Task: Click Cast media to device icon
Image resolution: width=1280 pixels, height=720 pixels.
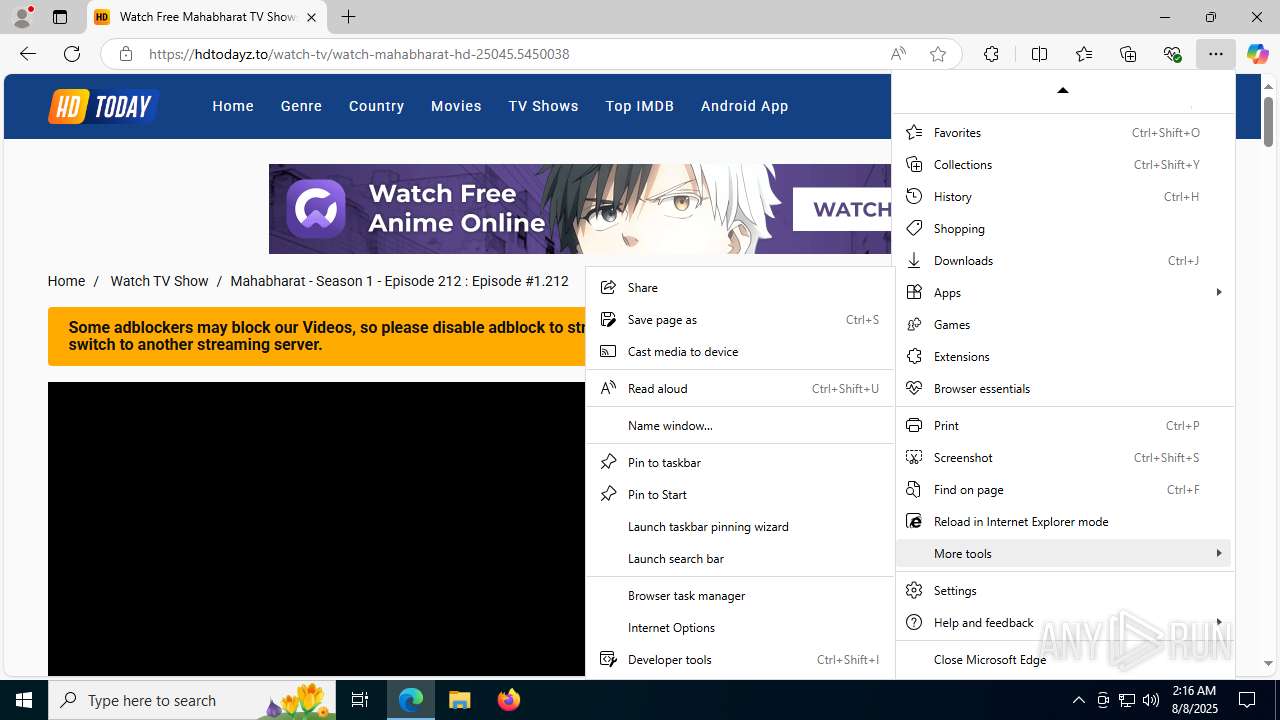Action: (607, 351)
